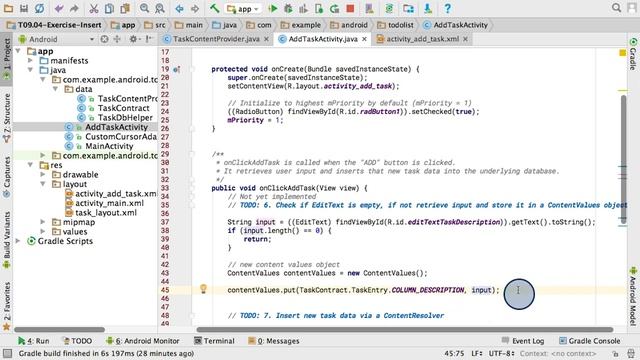Click the Undo arrow icon
640x360 pixels.
click(59, 8)
